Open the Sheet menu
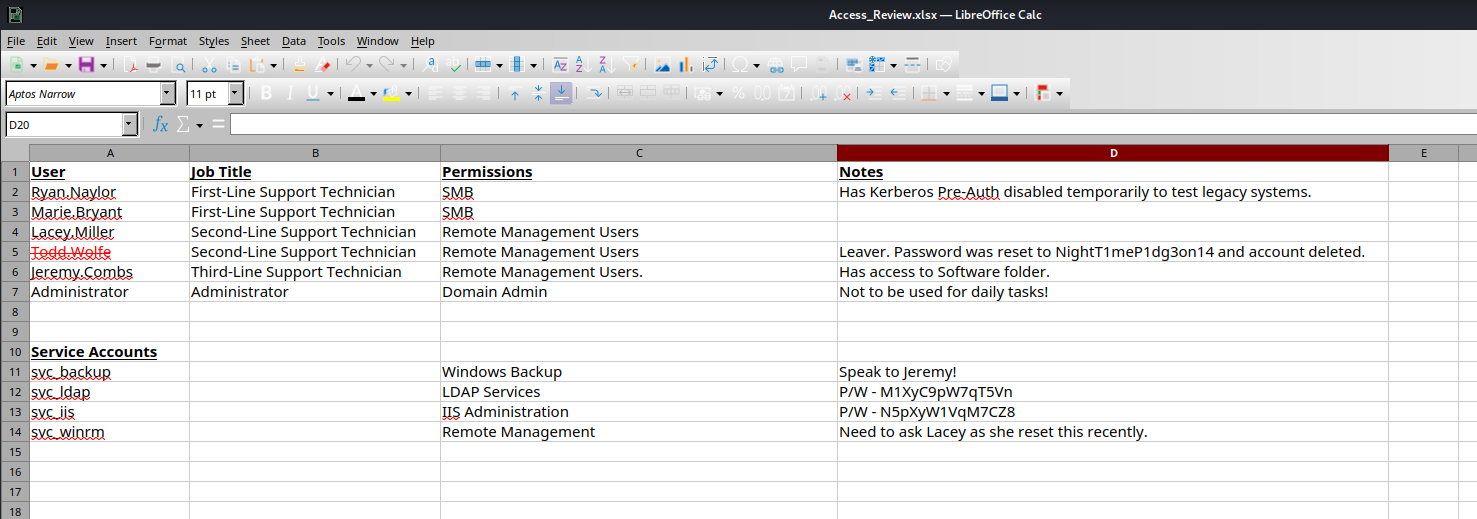 (255, 41)
